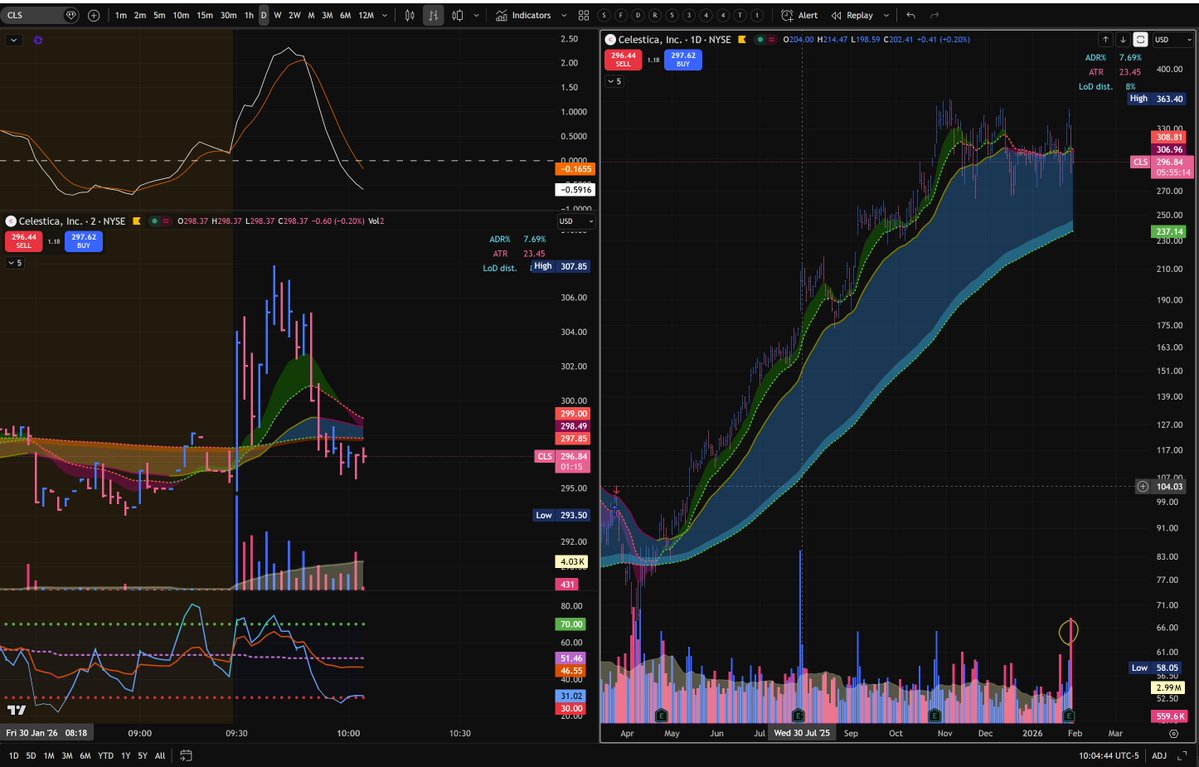Switch to the 15m timeframe
The image size is (1199, 767).
[204, 15]
